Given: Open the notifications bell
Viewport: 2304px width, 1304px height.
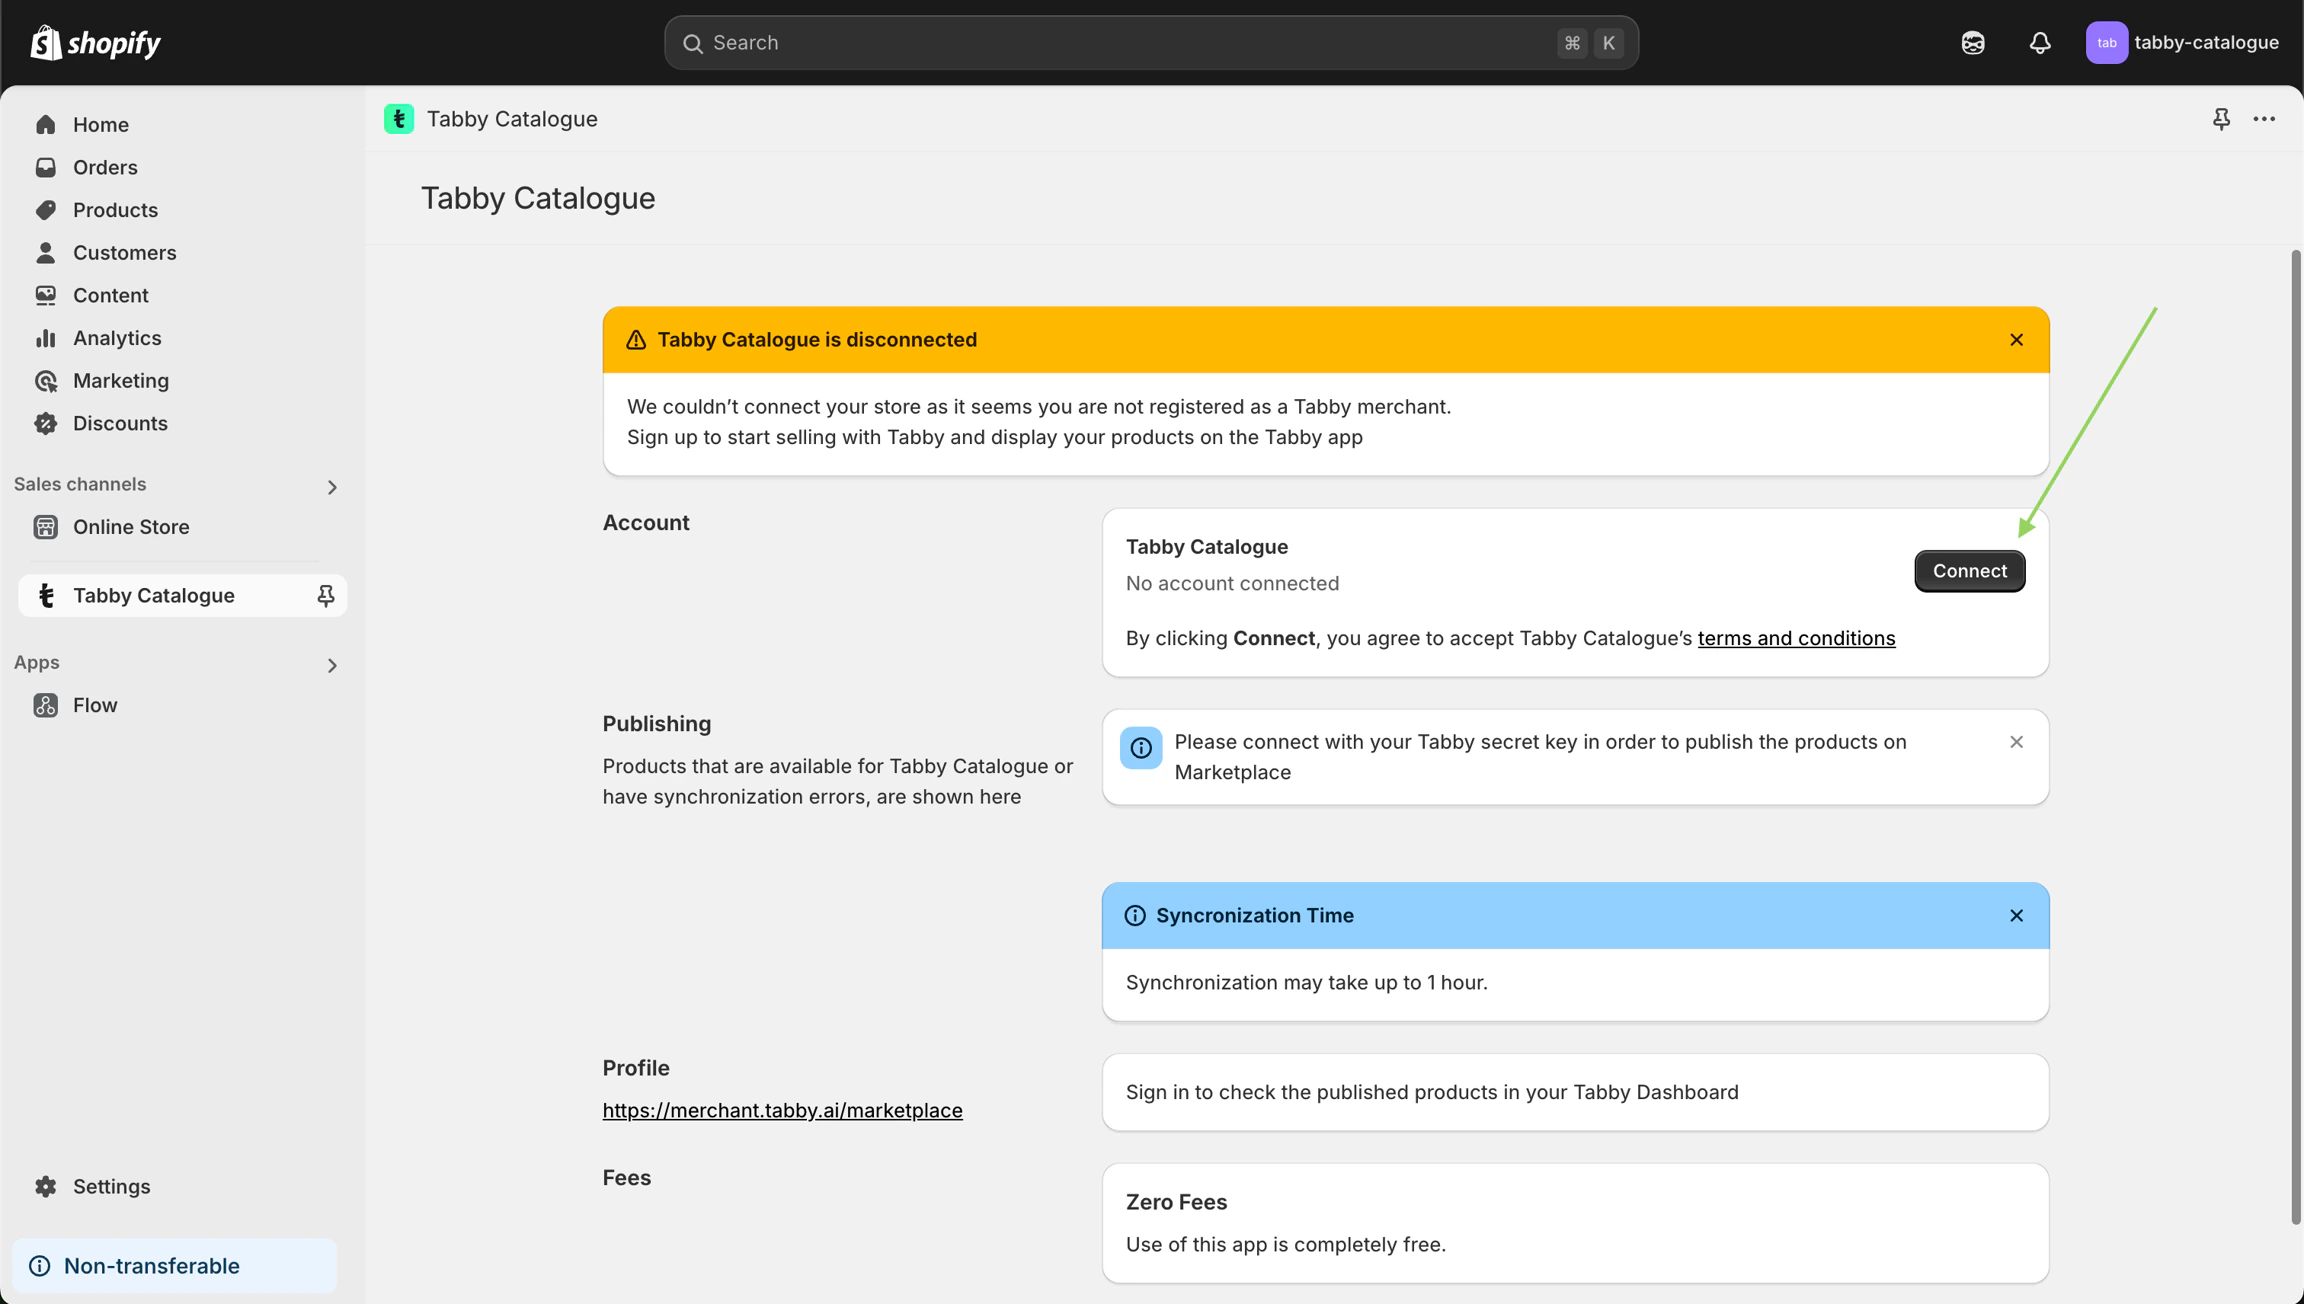Looking at the screenshot, I should (x=2039, y=42).
